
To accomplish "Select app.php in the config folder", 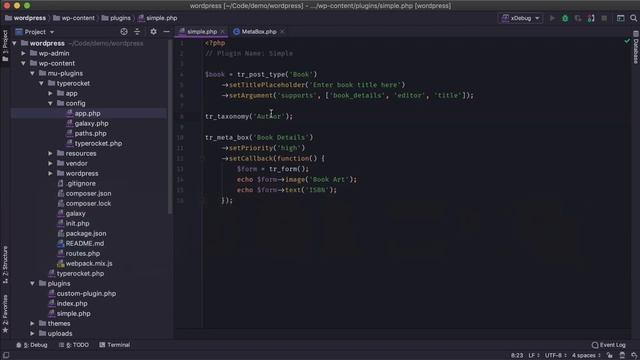I will click(x=87, y=113).
